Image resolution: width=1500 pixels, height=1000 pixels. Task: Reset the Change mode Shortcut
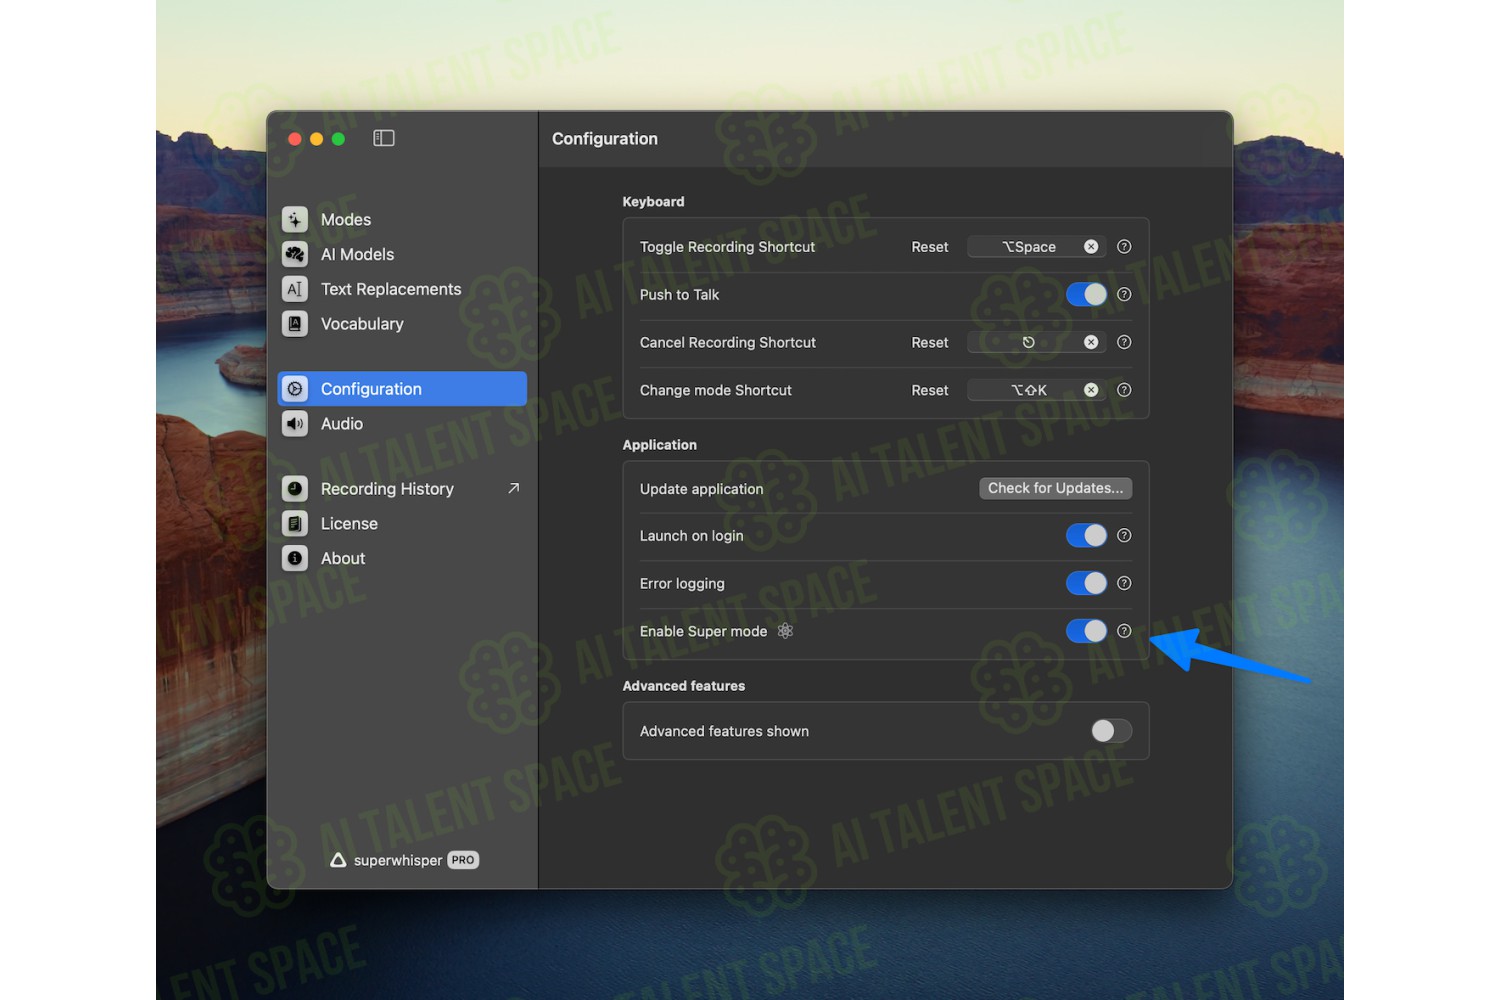pos(930,391)
